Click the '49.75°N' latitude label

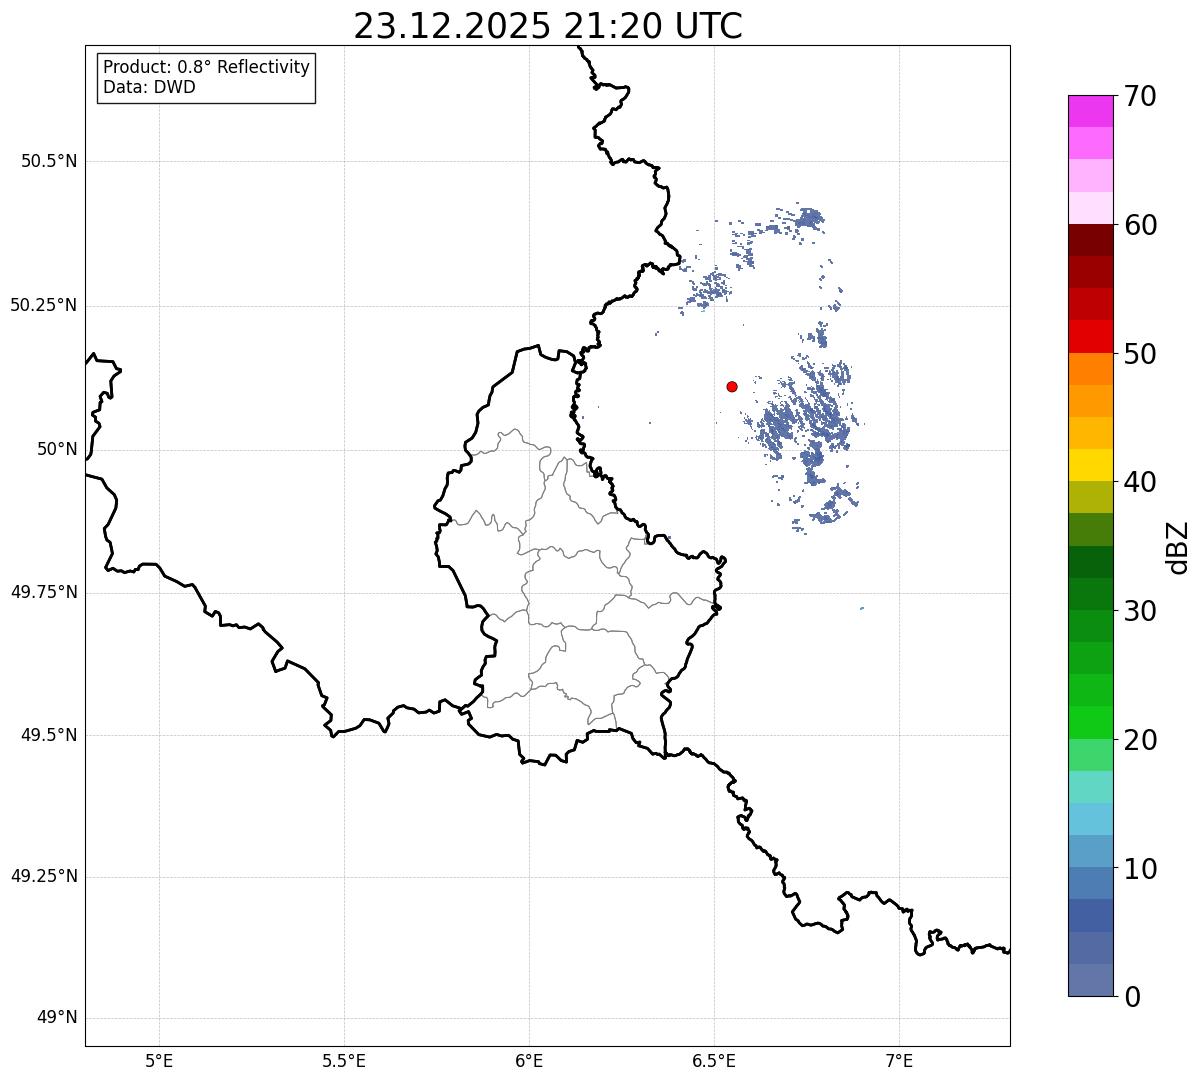(x=44, y=592)
